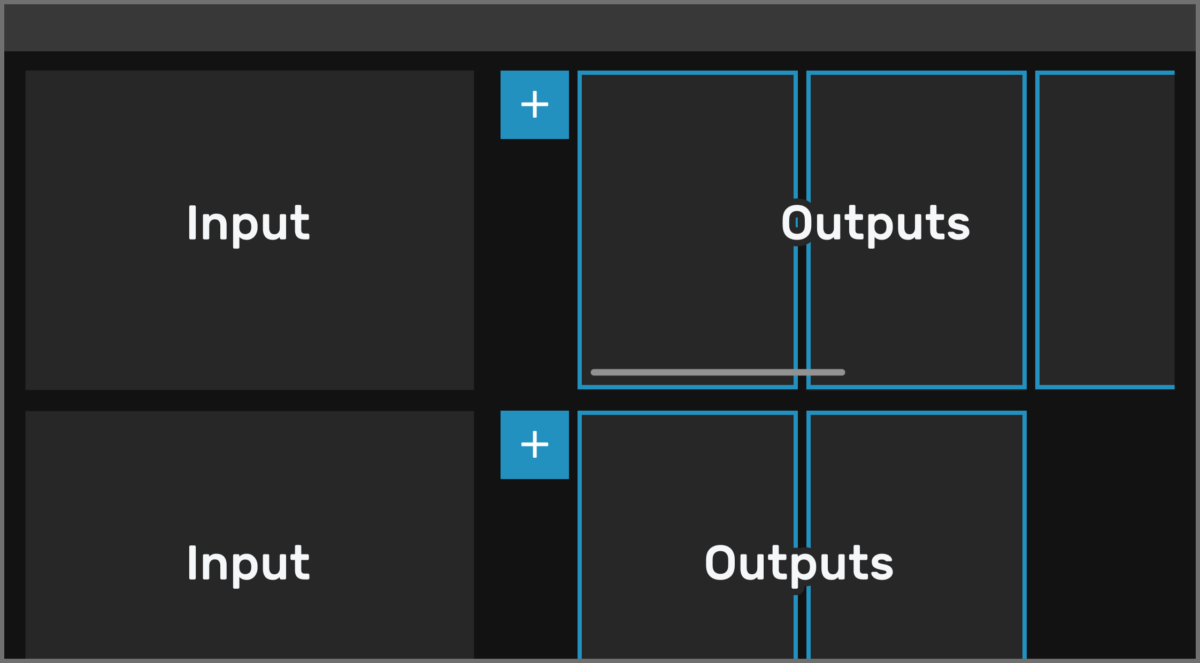Click the gap between the top output tiles

click(x=803, y=300)
